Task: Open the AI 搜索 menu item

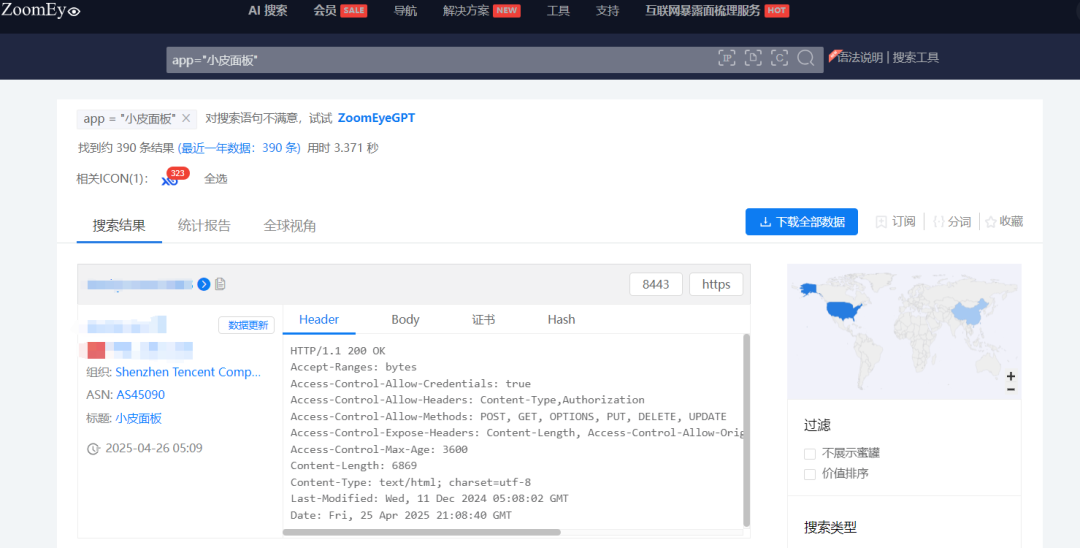Action: click(268, 10)
